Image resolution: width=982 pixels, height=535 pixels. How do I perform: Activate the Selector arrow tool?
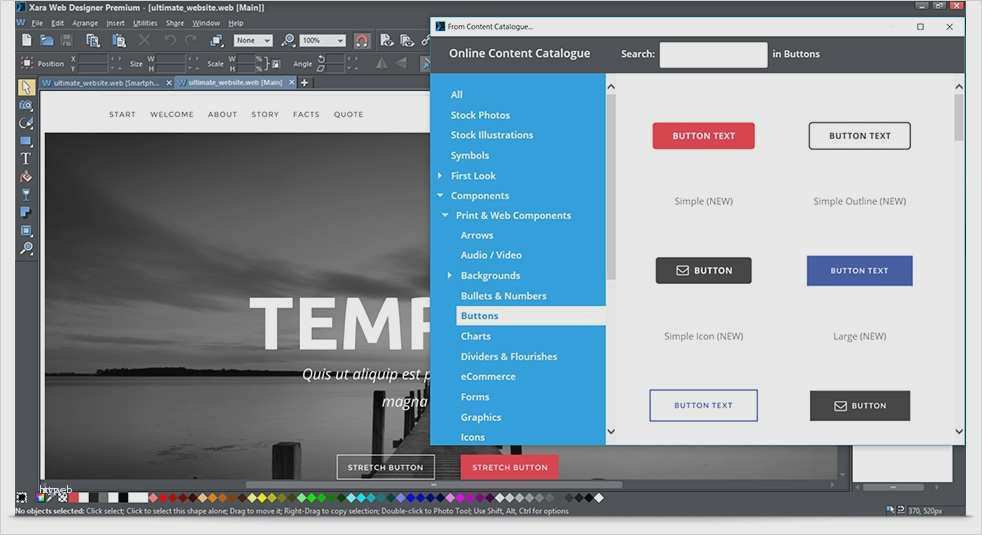tap(26, 87)
